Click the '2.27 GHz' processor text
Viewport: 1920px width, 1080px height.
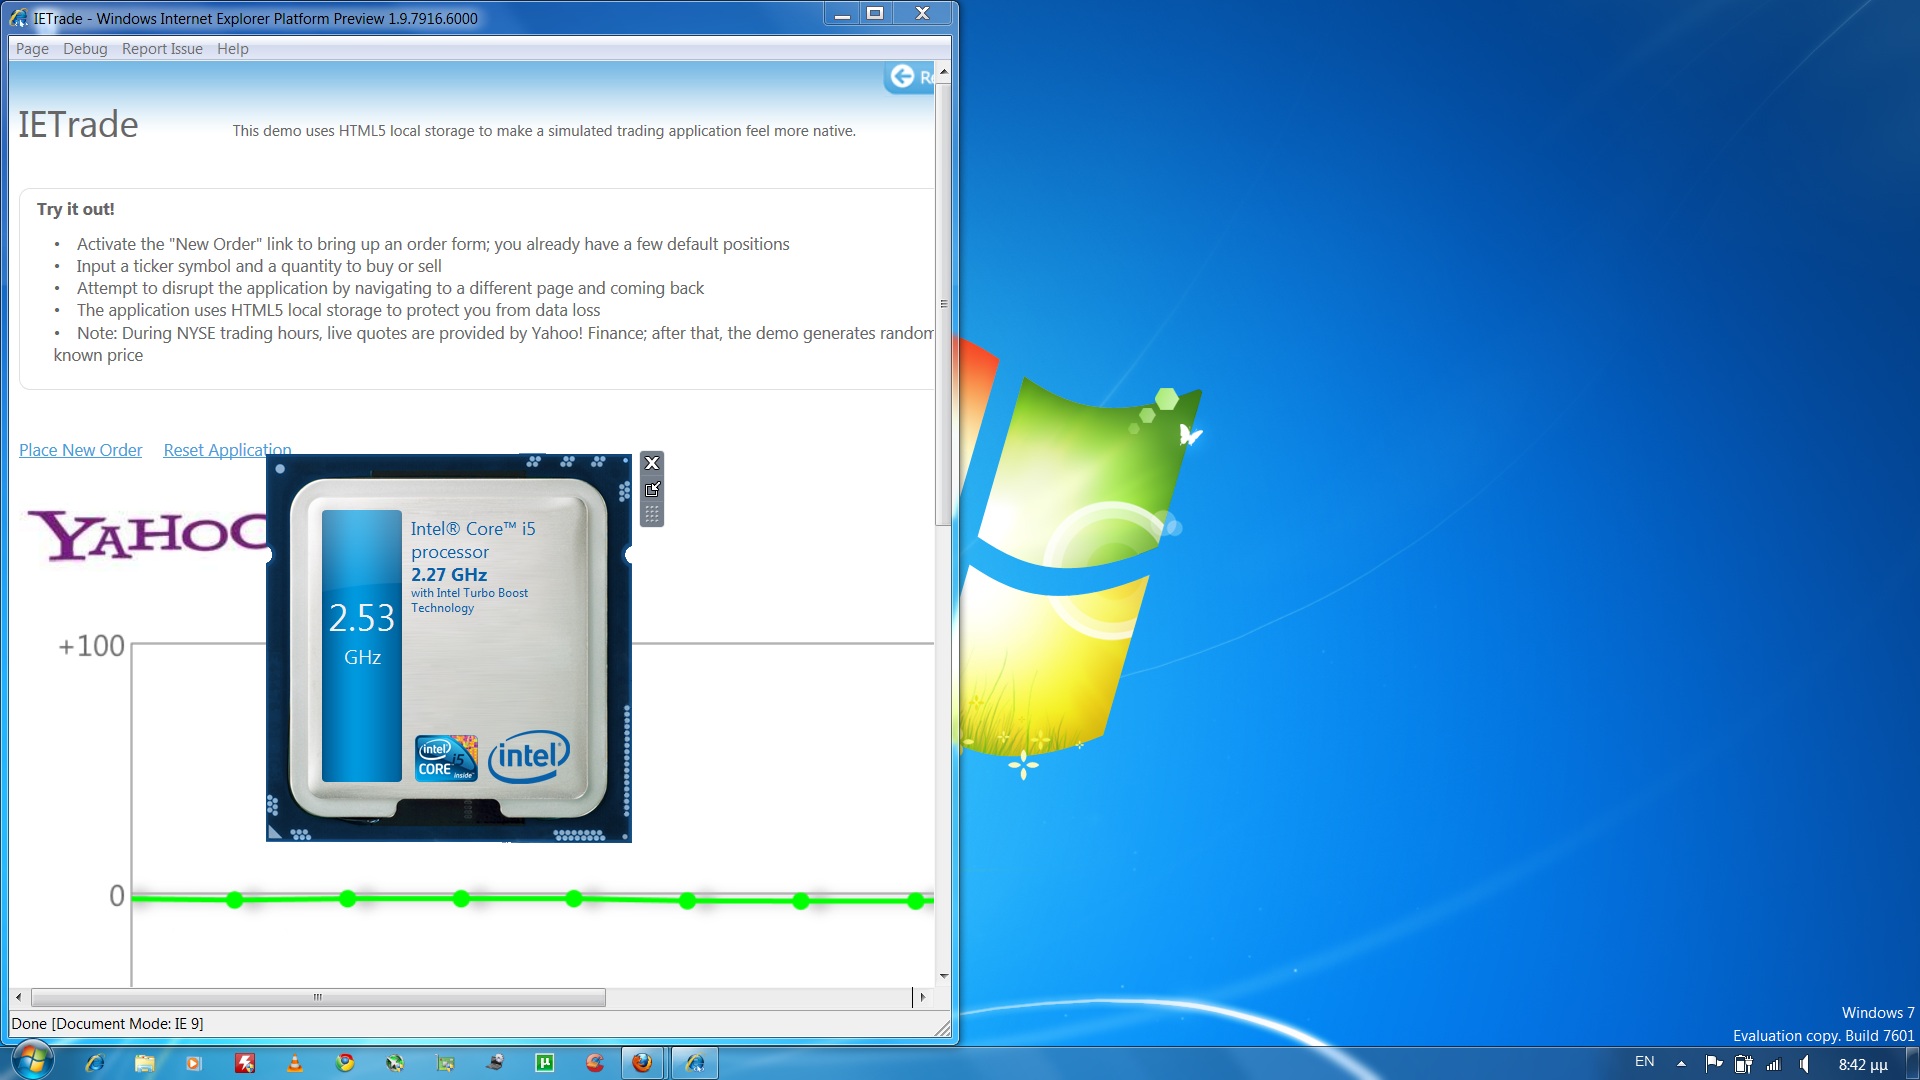449,574
